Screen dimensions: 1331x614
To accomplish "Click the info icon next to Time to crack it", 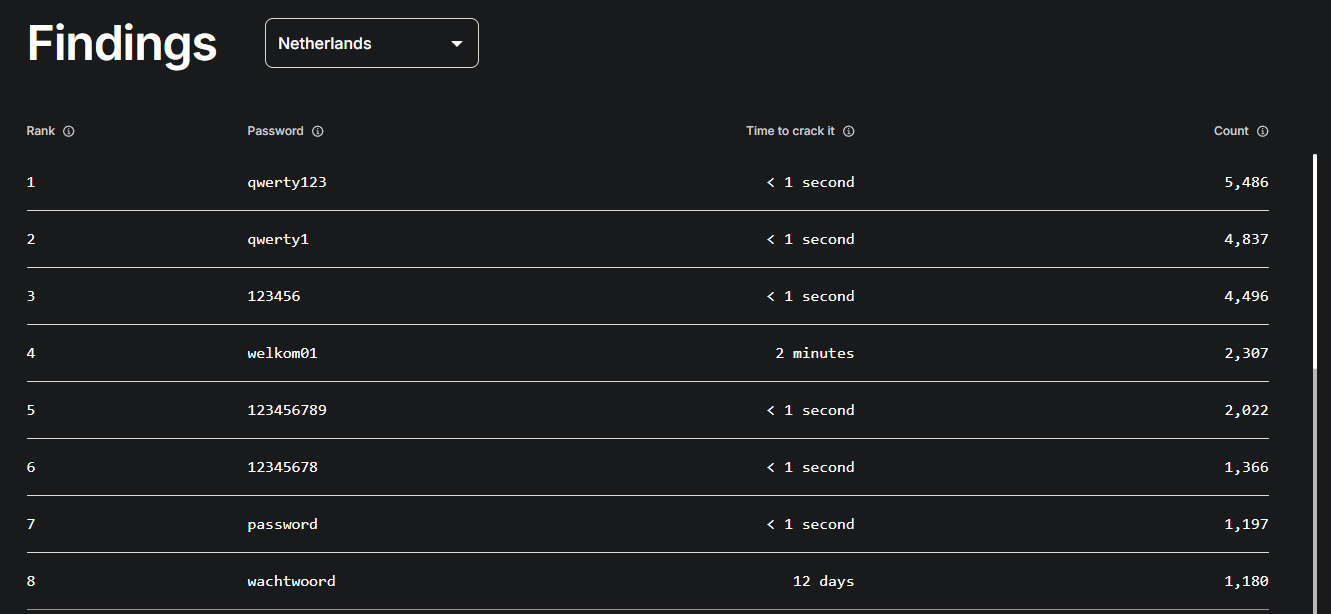I will 849,131.
